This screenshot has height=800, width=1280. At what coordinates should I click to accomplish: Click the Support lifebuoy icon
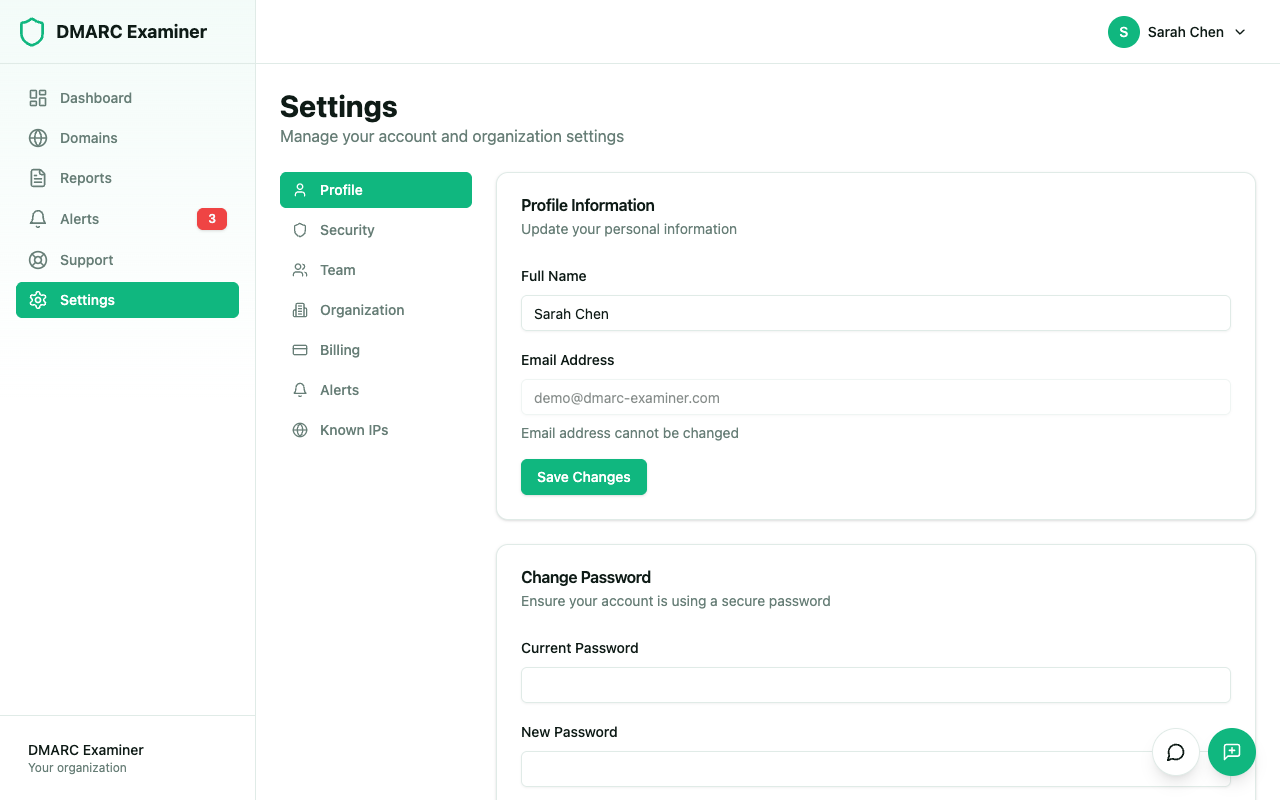coord(38,260)
